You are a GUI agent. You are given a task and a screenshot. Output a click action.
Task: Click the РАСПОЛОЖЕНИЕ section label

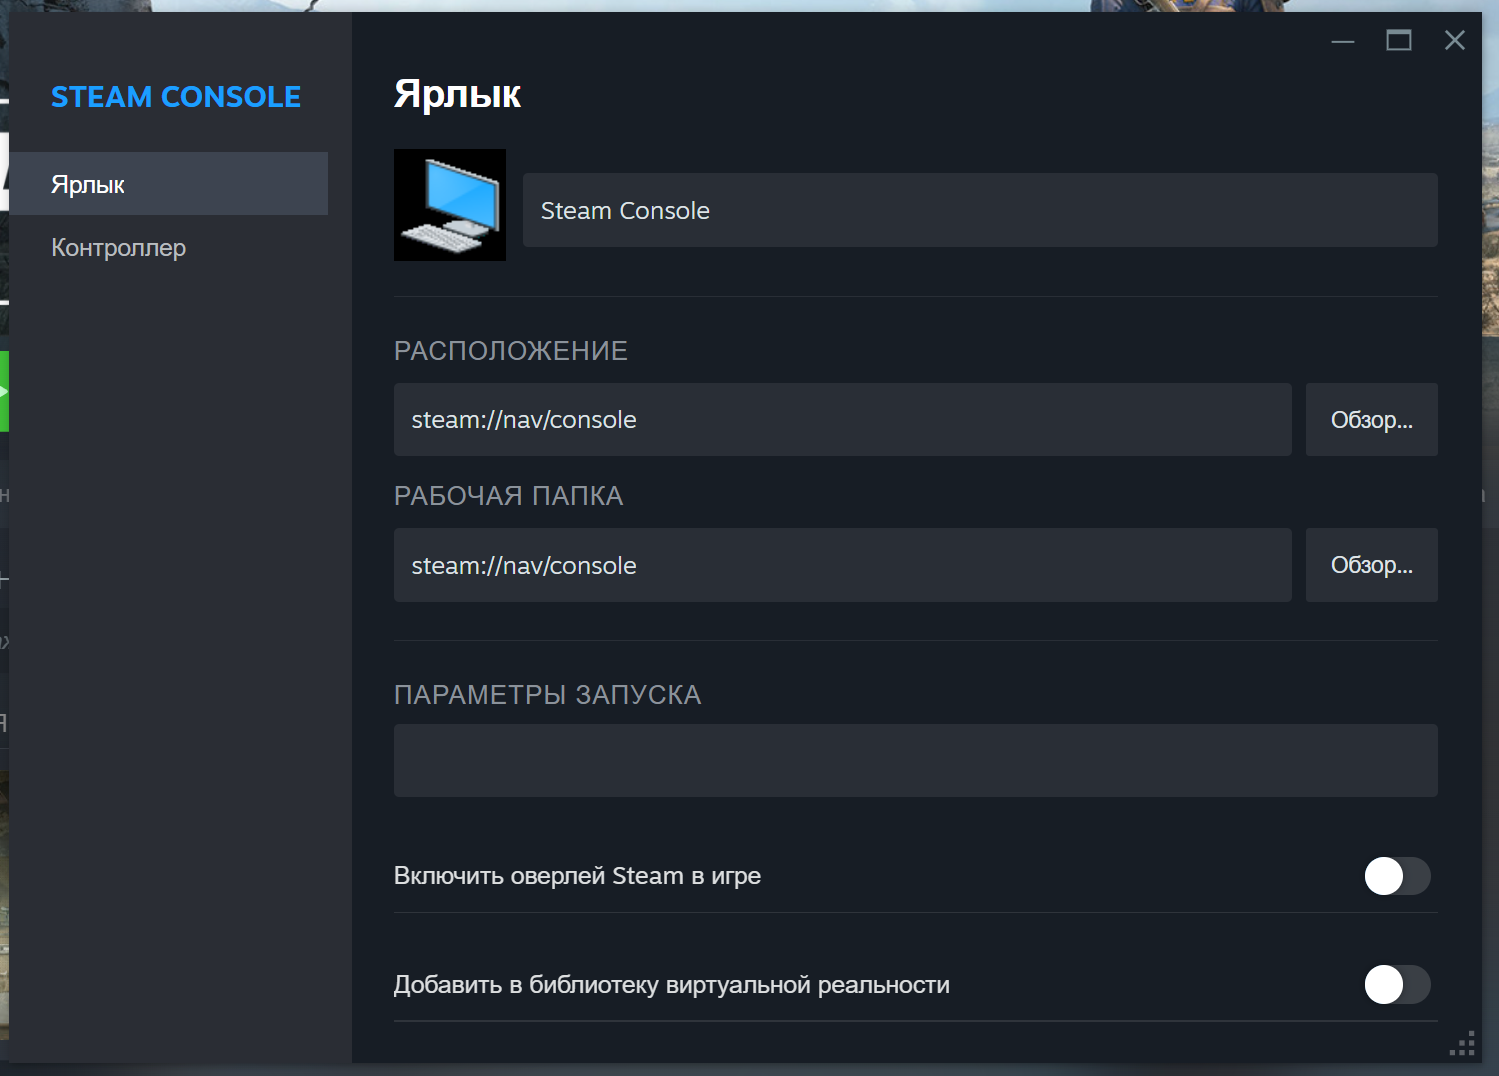point(511,351)
